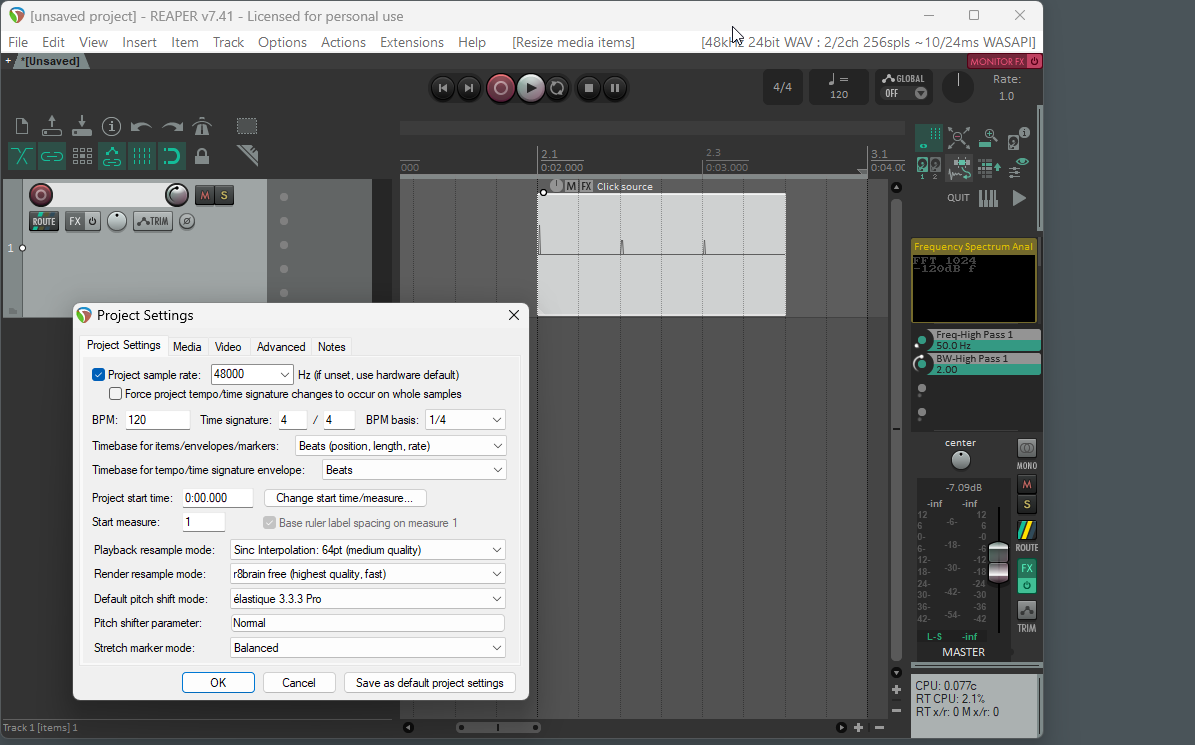Open Track 1 FX button
Image resolution: width=1195 pixels, height=745 pixels.
coord(74,221)
